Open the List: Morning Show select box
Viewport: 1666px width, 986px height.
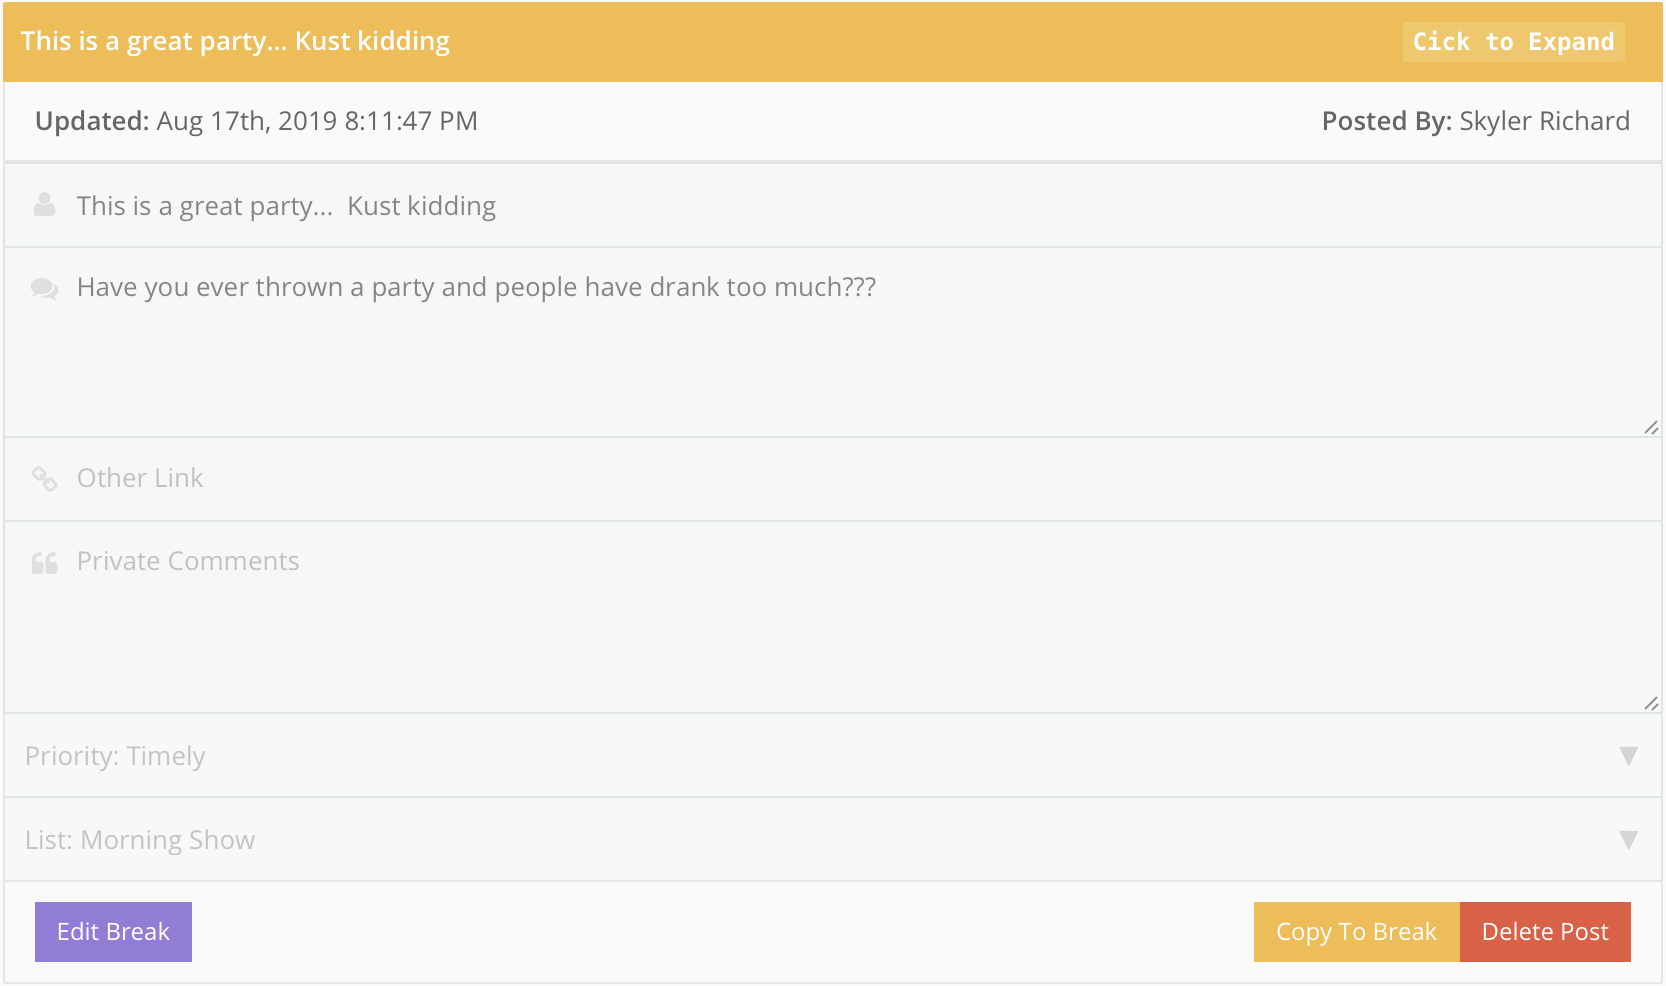pyautogui.click(x=800, y=840)
